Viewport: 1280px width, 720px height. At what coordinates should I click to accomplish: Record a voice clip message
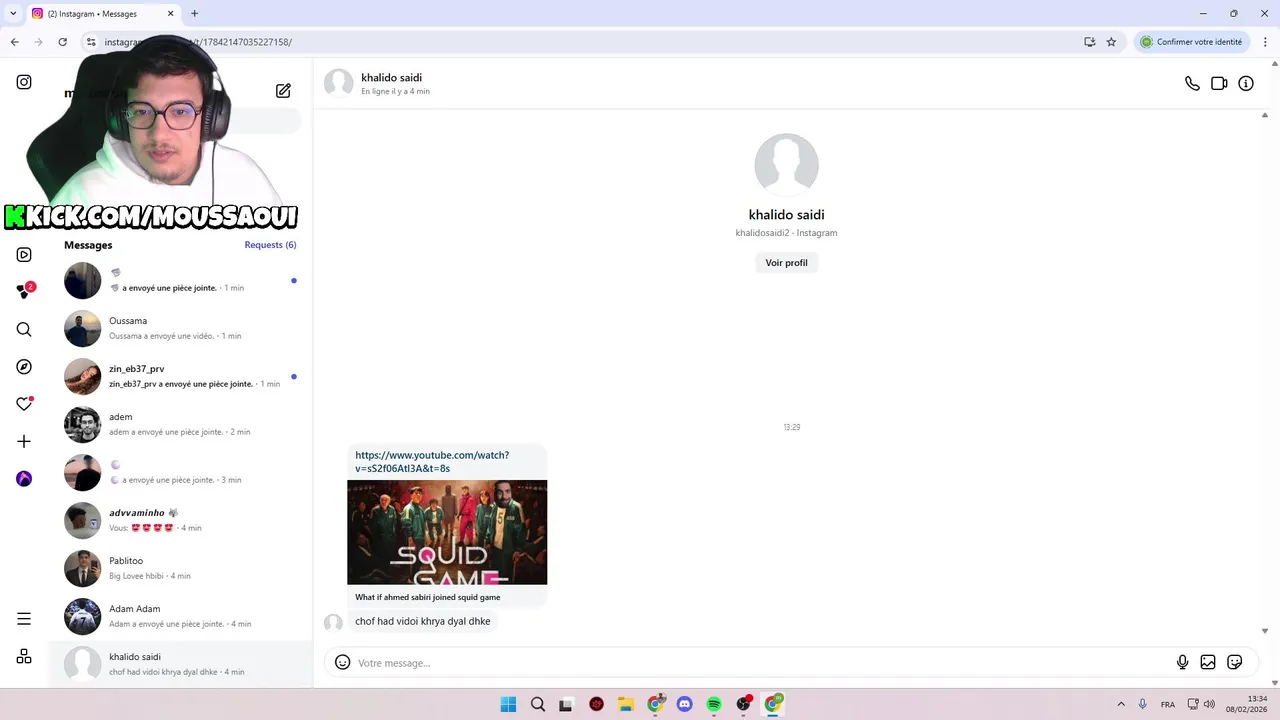1182,662
